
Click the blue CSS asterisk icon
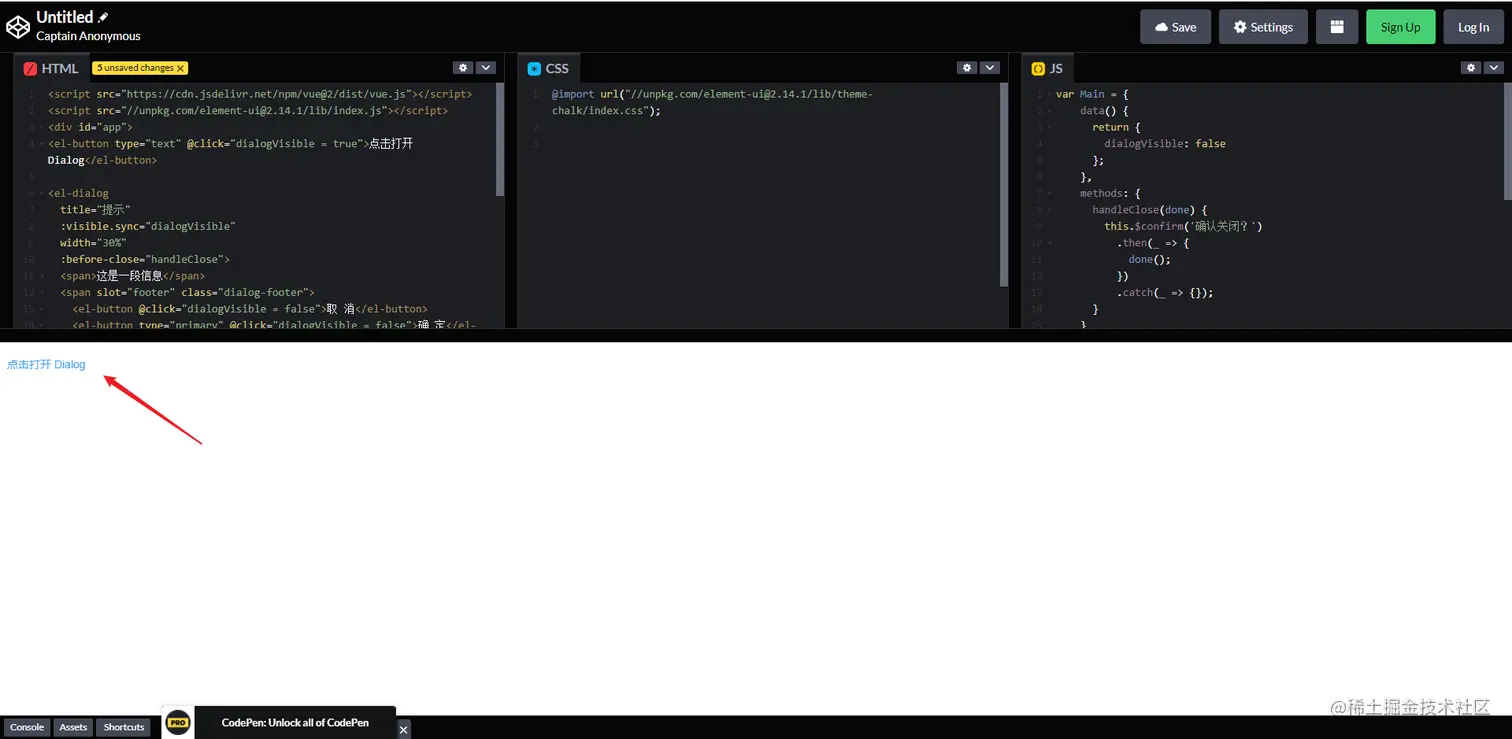pyautogui.click(x=534, y=69)
